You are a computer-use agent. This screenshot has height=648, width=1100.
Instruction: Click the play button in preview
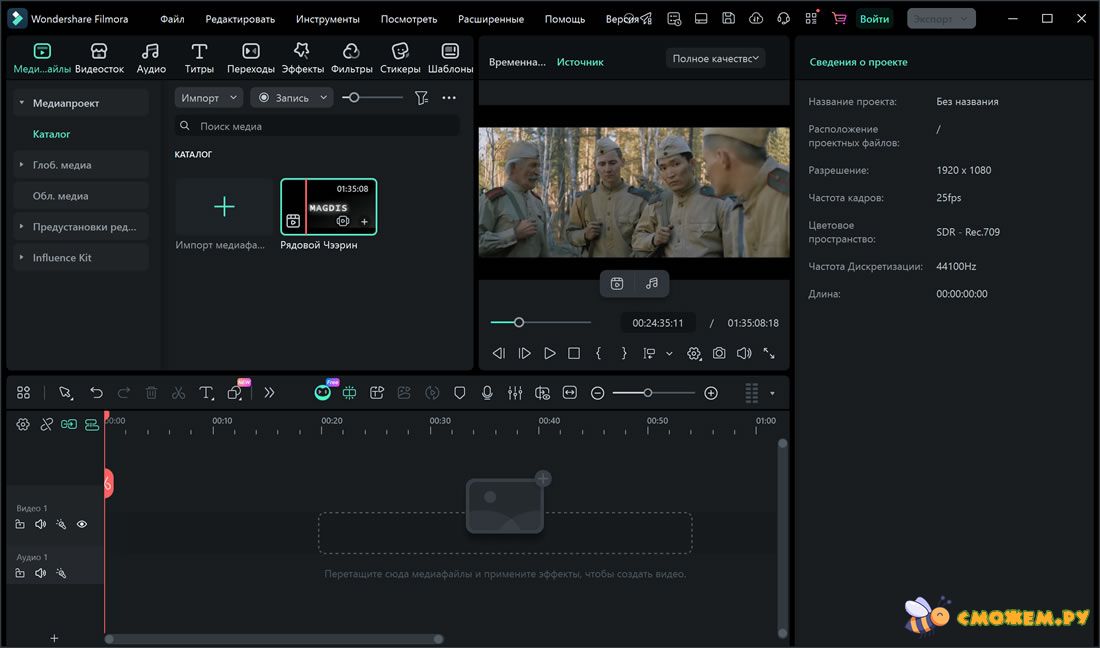(x=549, y=353)
